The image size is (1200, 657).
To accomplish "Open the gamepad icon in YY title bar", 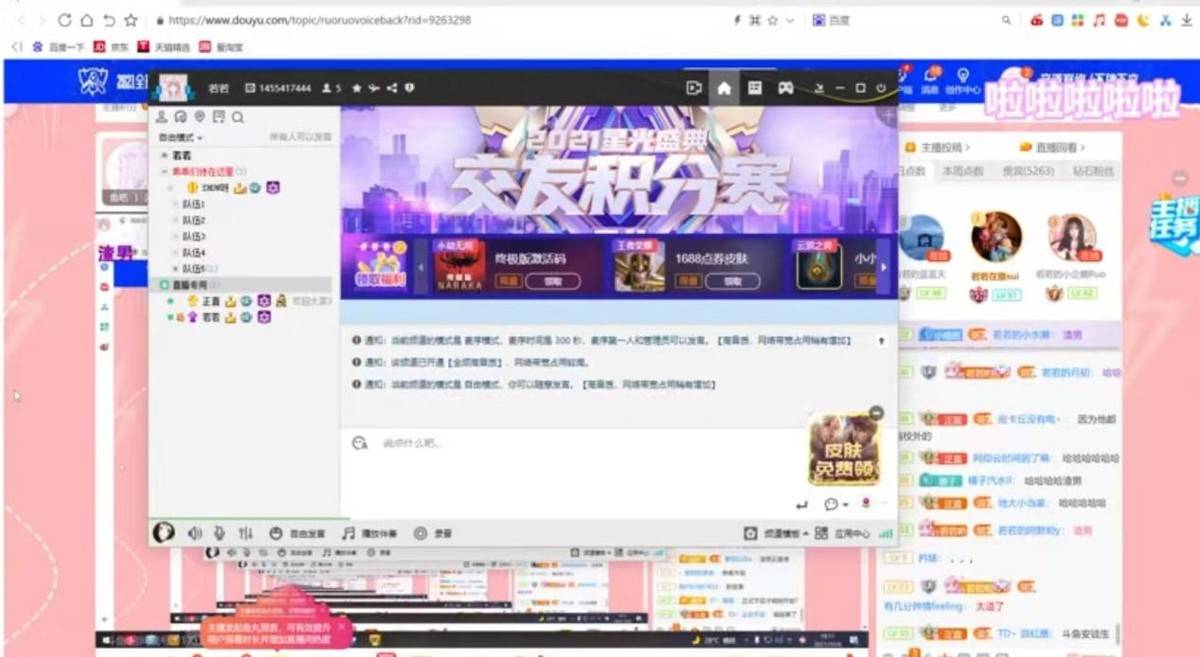I will (x=786, y=88).
